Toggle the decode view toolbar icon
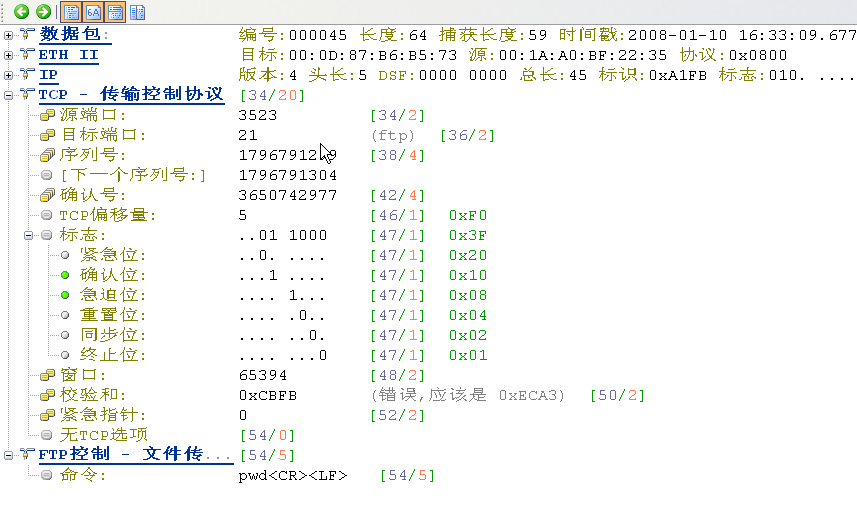857x532 pixels. click(x=71, y=12)
